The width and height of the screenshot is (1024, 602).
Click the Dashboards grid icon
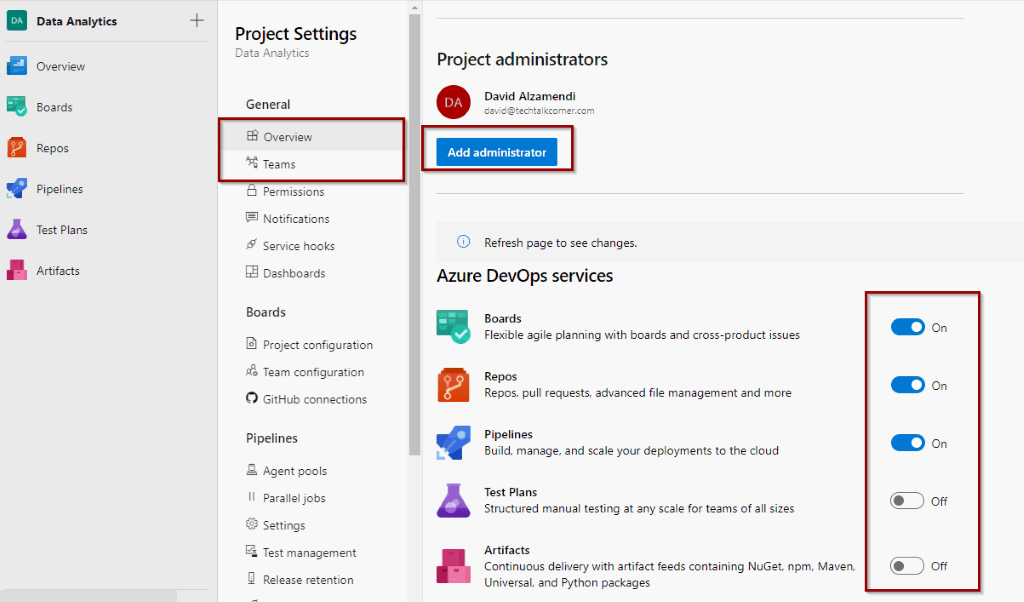pos(251,272)
